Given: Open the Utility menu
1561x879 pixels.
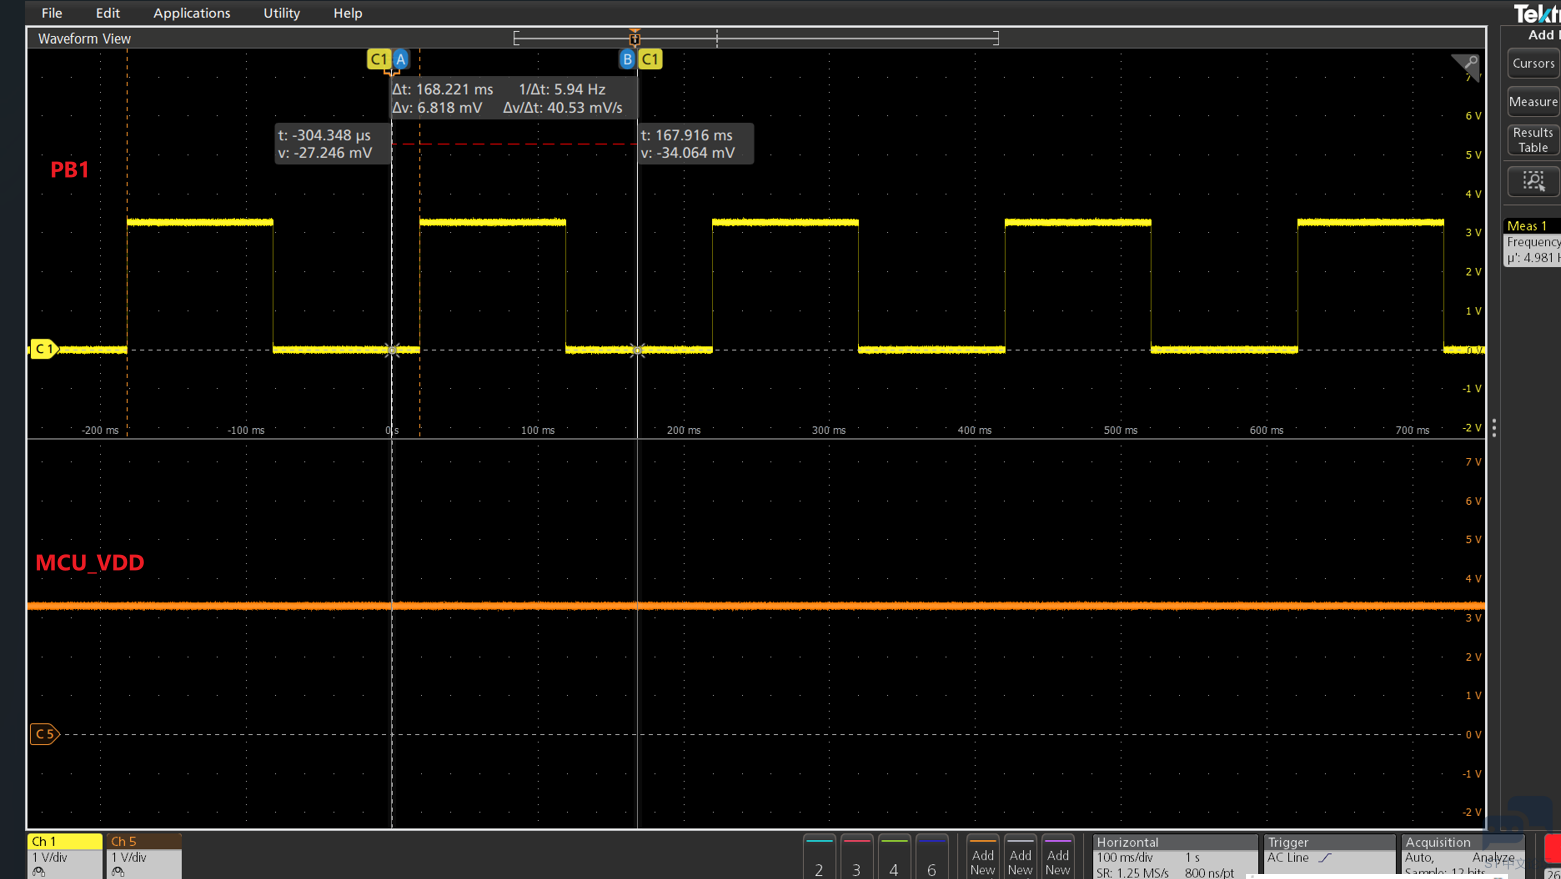Looking at the screenshot, I should 281,13.
